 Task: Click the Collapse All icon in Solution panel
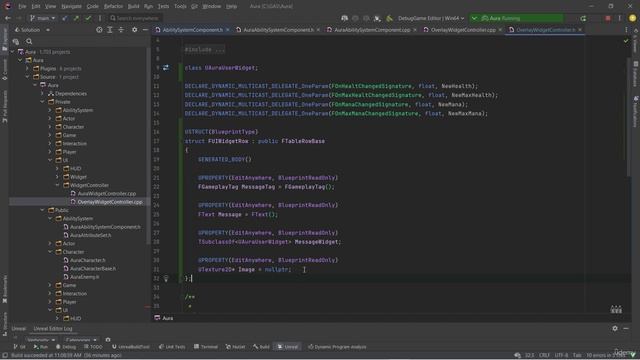click(121, 30)
